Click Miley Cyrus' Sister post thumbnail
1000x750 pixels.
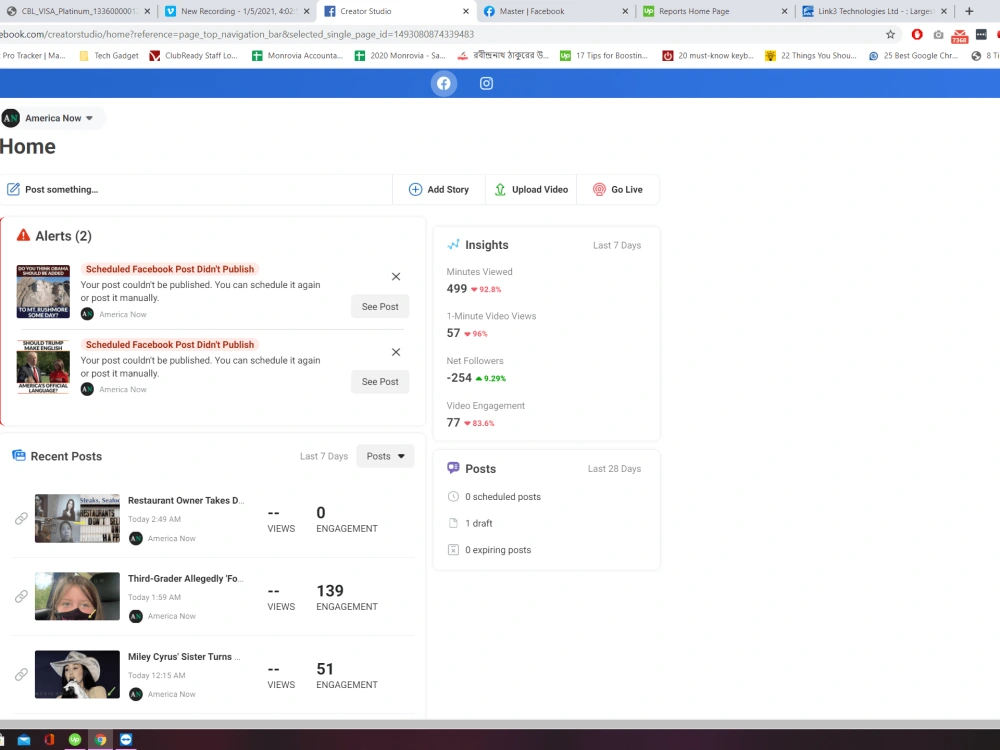pos(77,675)
